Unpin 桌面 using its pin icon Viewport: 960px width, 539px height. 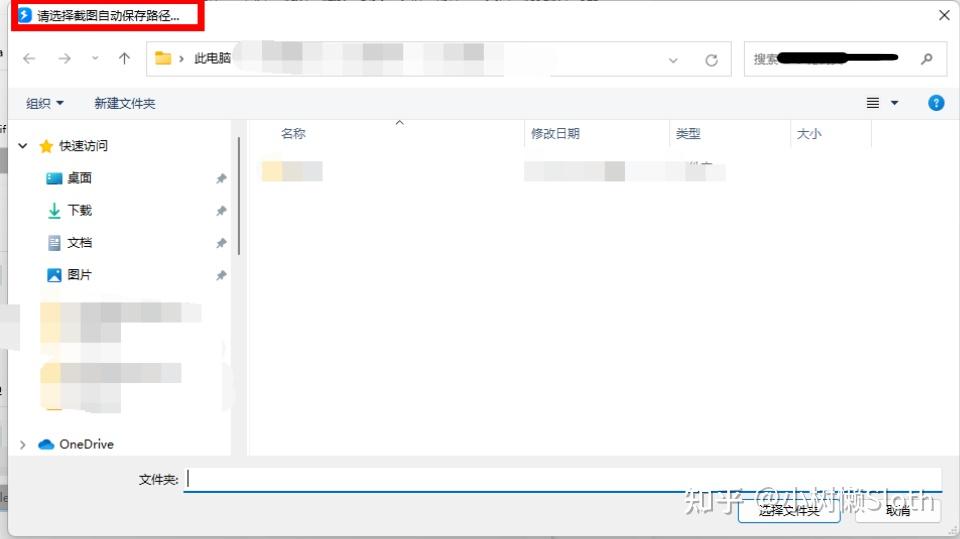click(x=221, y=178)
